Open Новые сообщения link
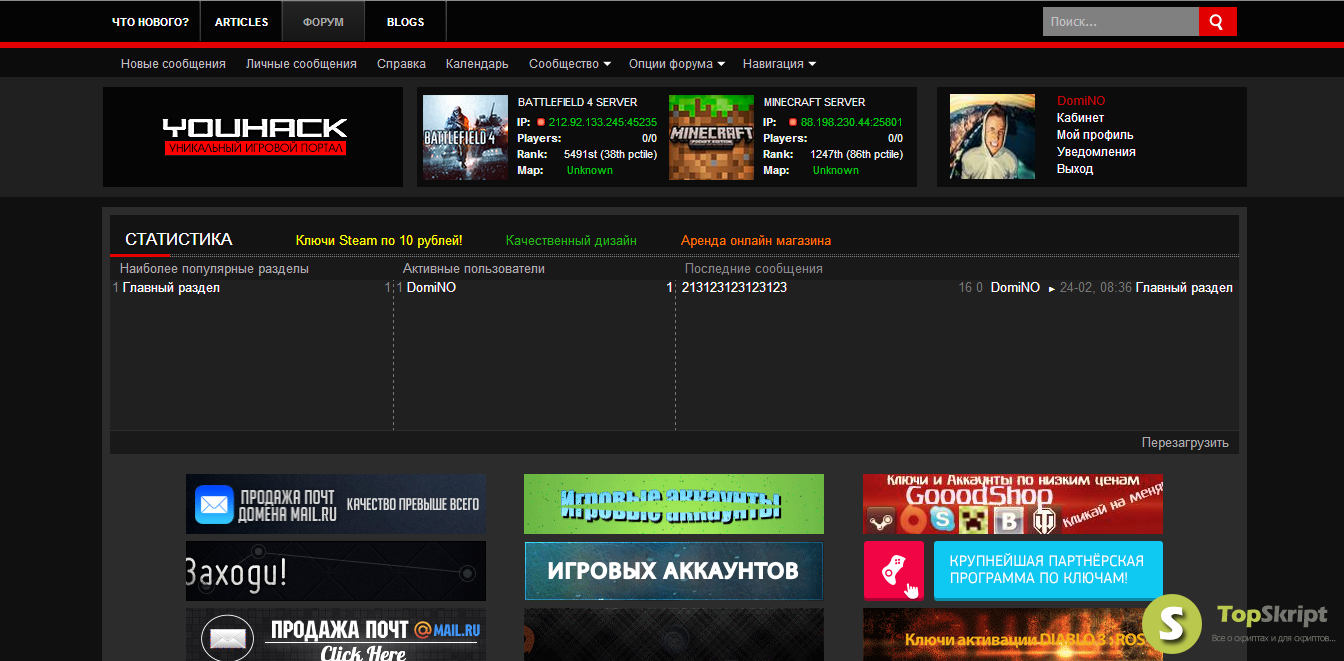 [x=173, y=64]
